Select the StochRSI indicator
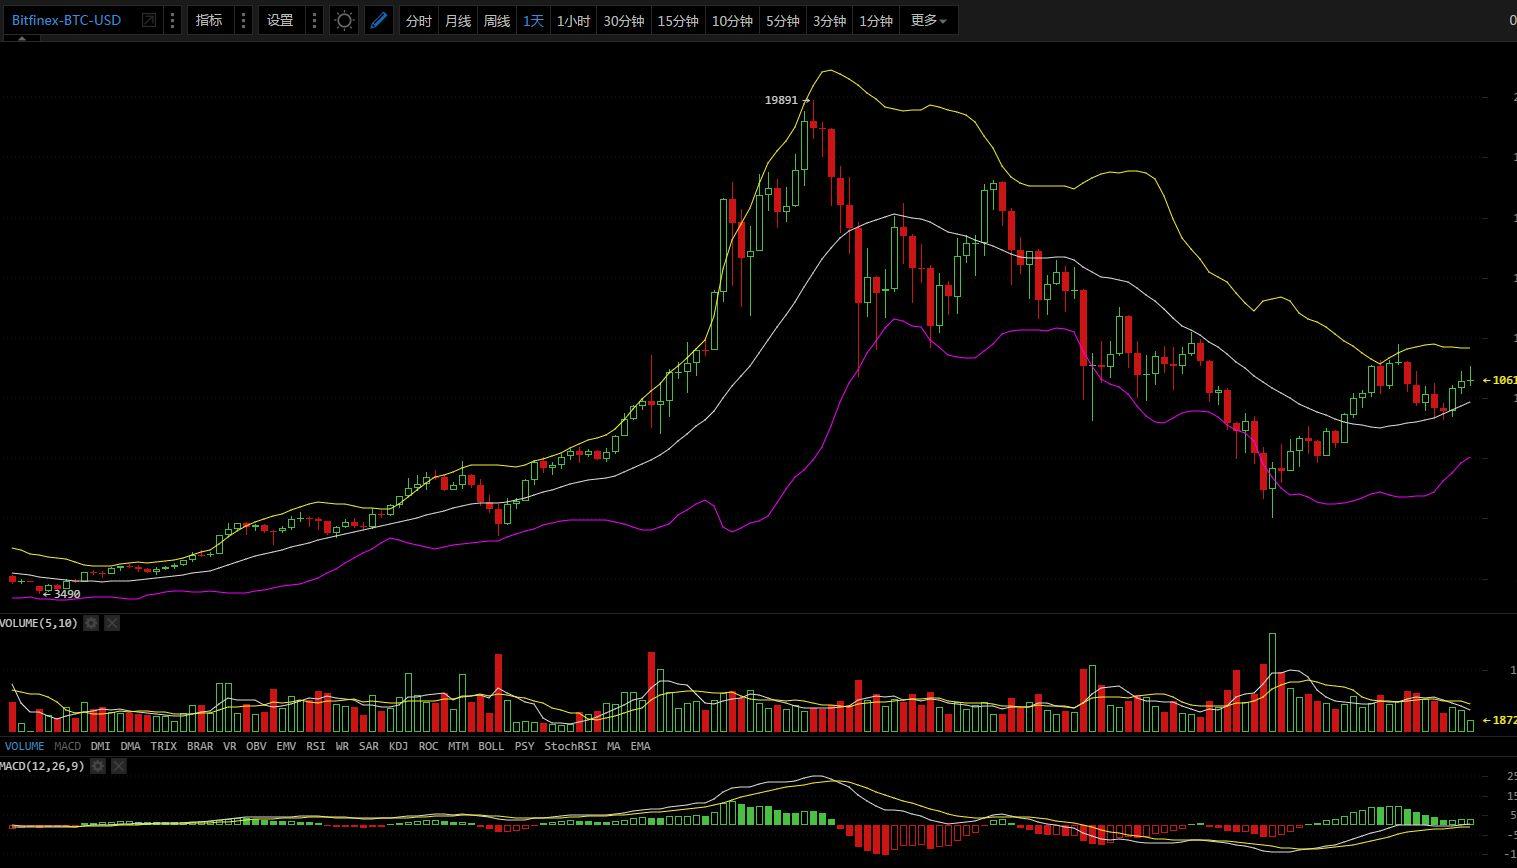Screen dimensions: 1517x868 point(570,746)
